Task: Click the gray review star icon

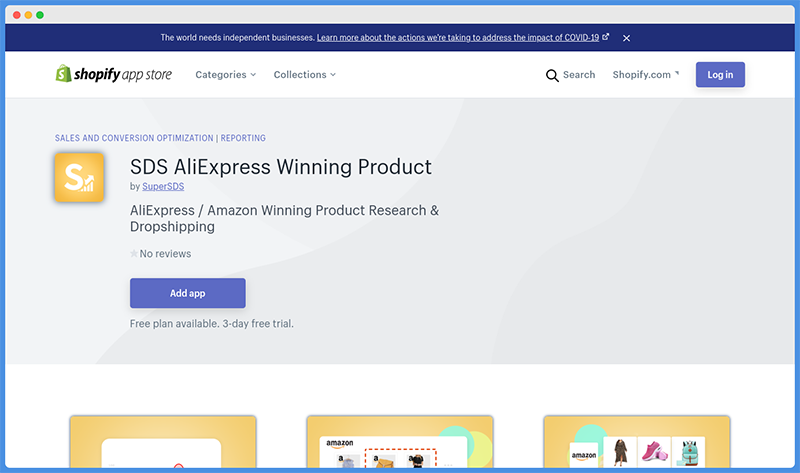Action: tap(134, 253)
